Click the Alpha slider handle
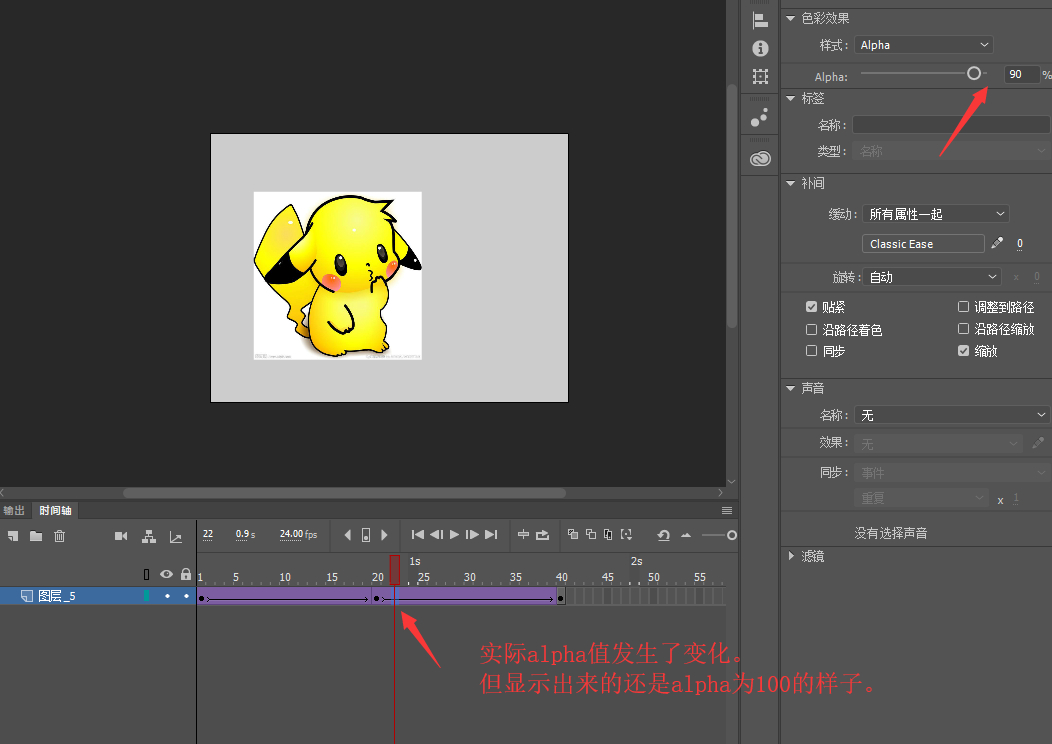This screenshot has height=744, width=1052. 974,74
